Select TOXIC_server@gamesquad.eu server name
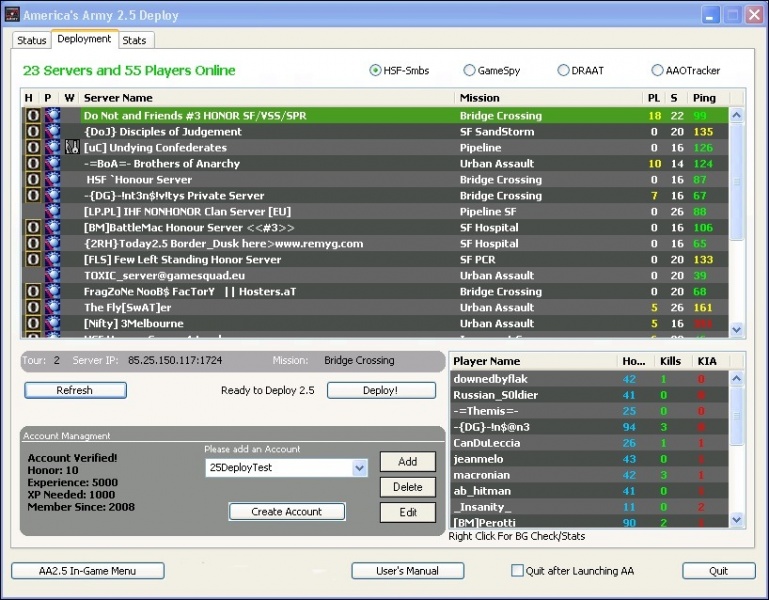 [164, 275]
